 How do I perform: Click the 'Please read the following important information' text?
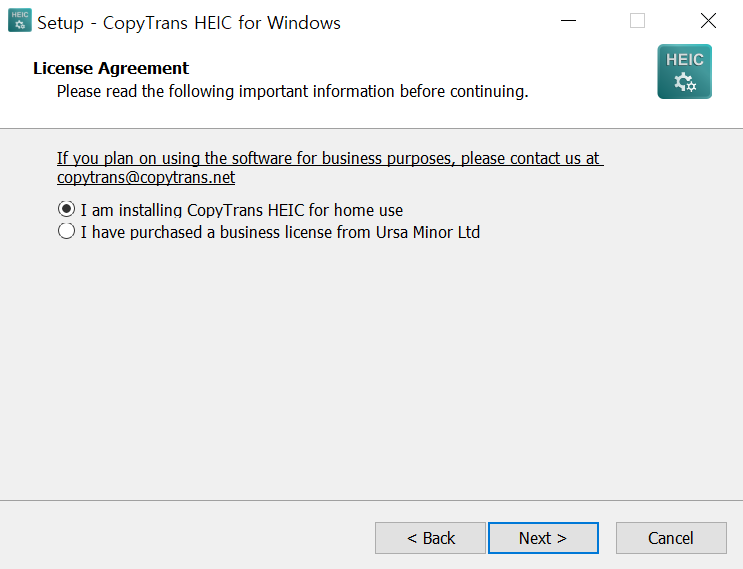pos(292,91)
